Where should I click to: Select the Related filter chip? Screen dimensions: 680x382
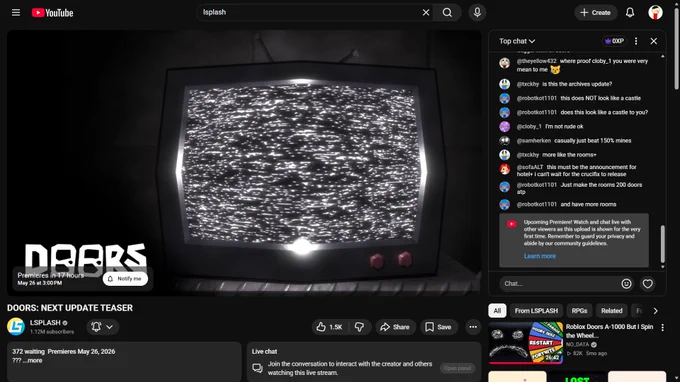pyautogui.click(x=611, y=310)
